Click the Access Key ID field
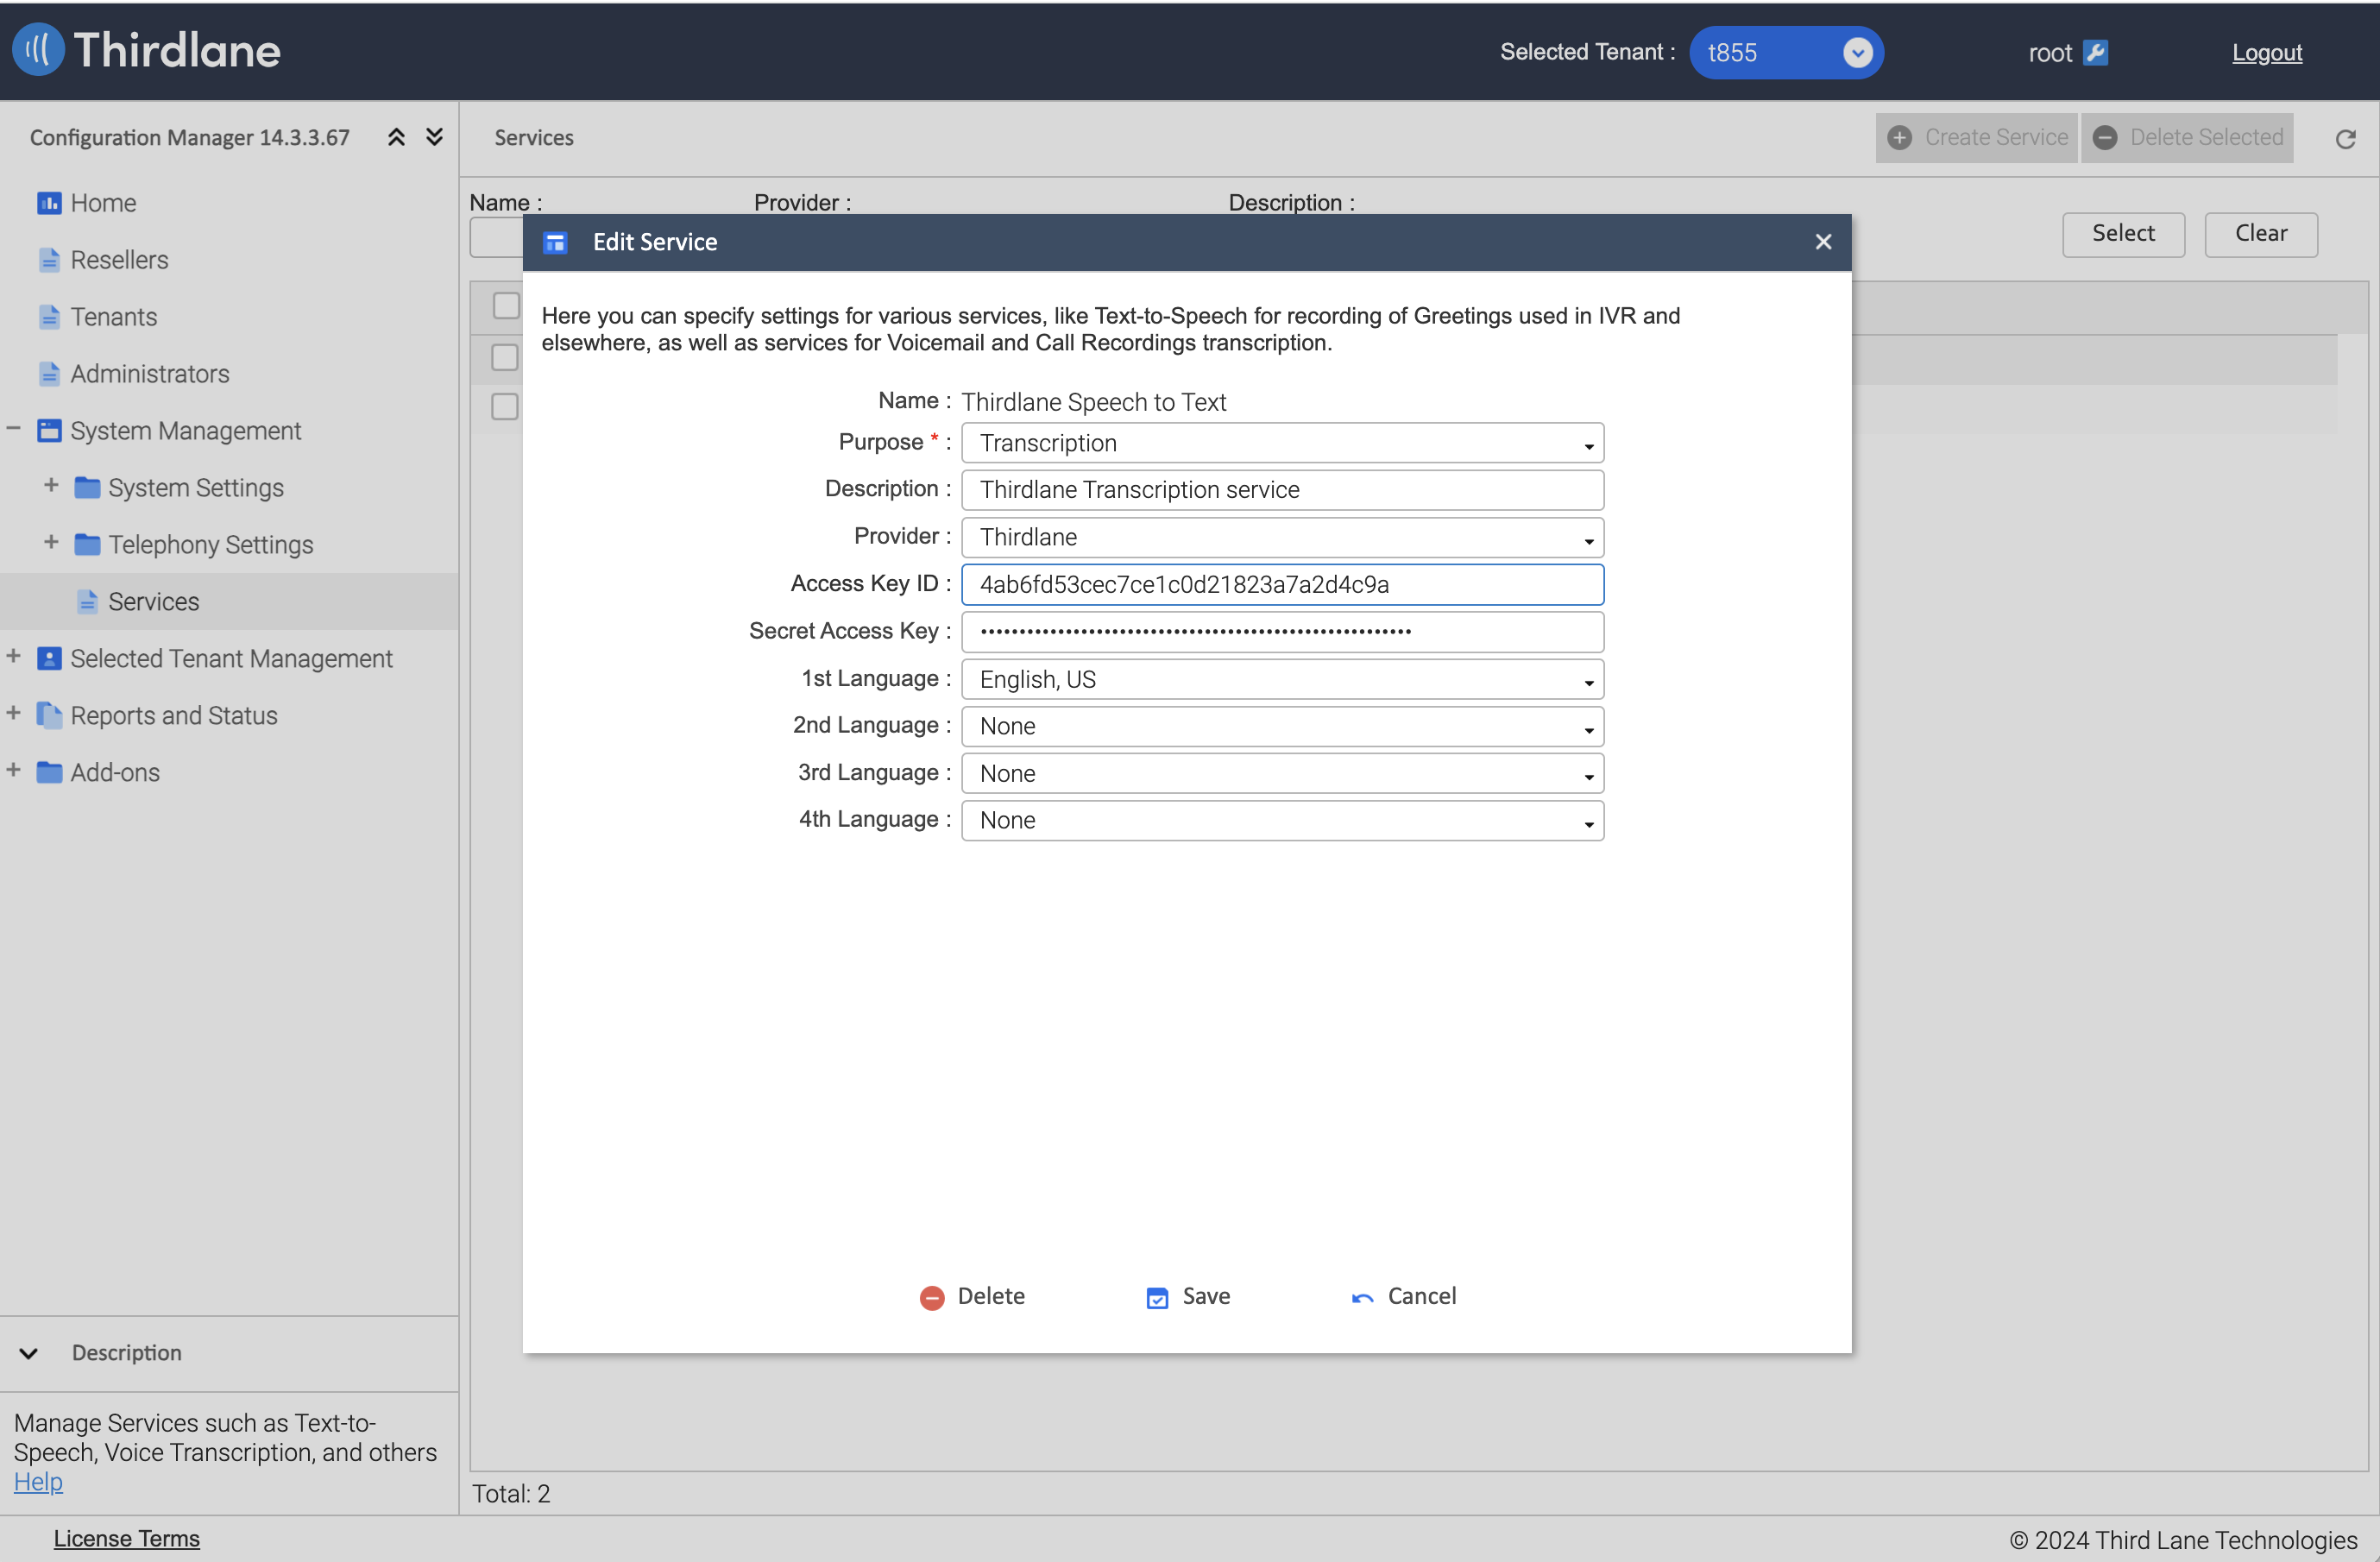The height and width of the screenshot is (1562, 2380). tap(1282, 585)
